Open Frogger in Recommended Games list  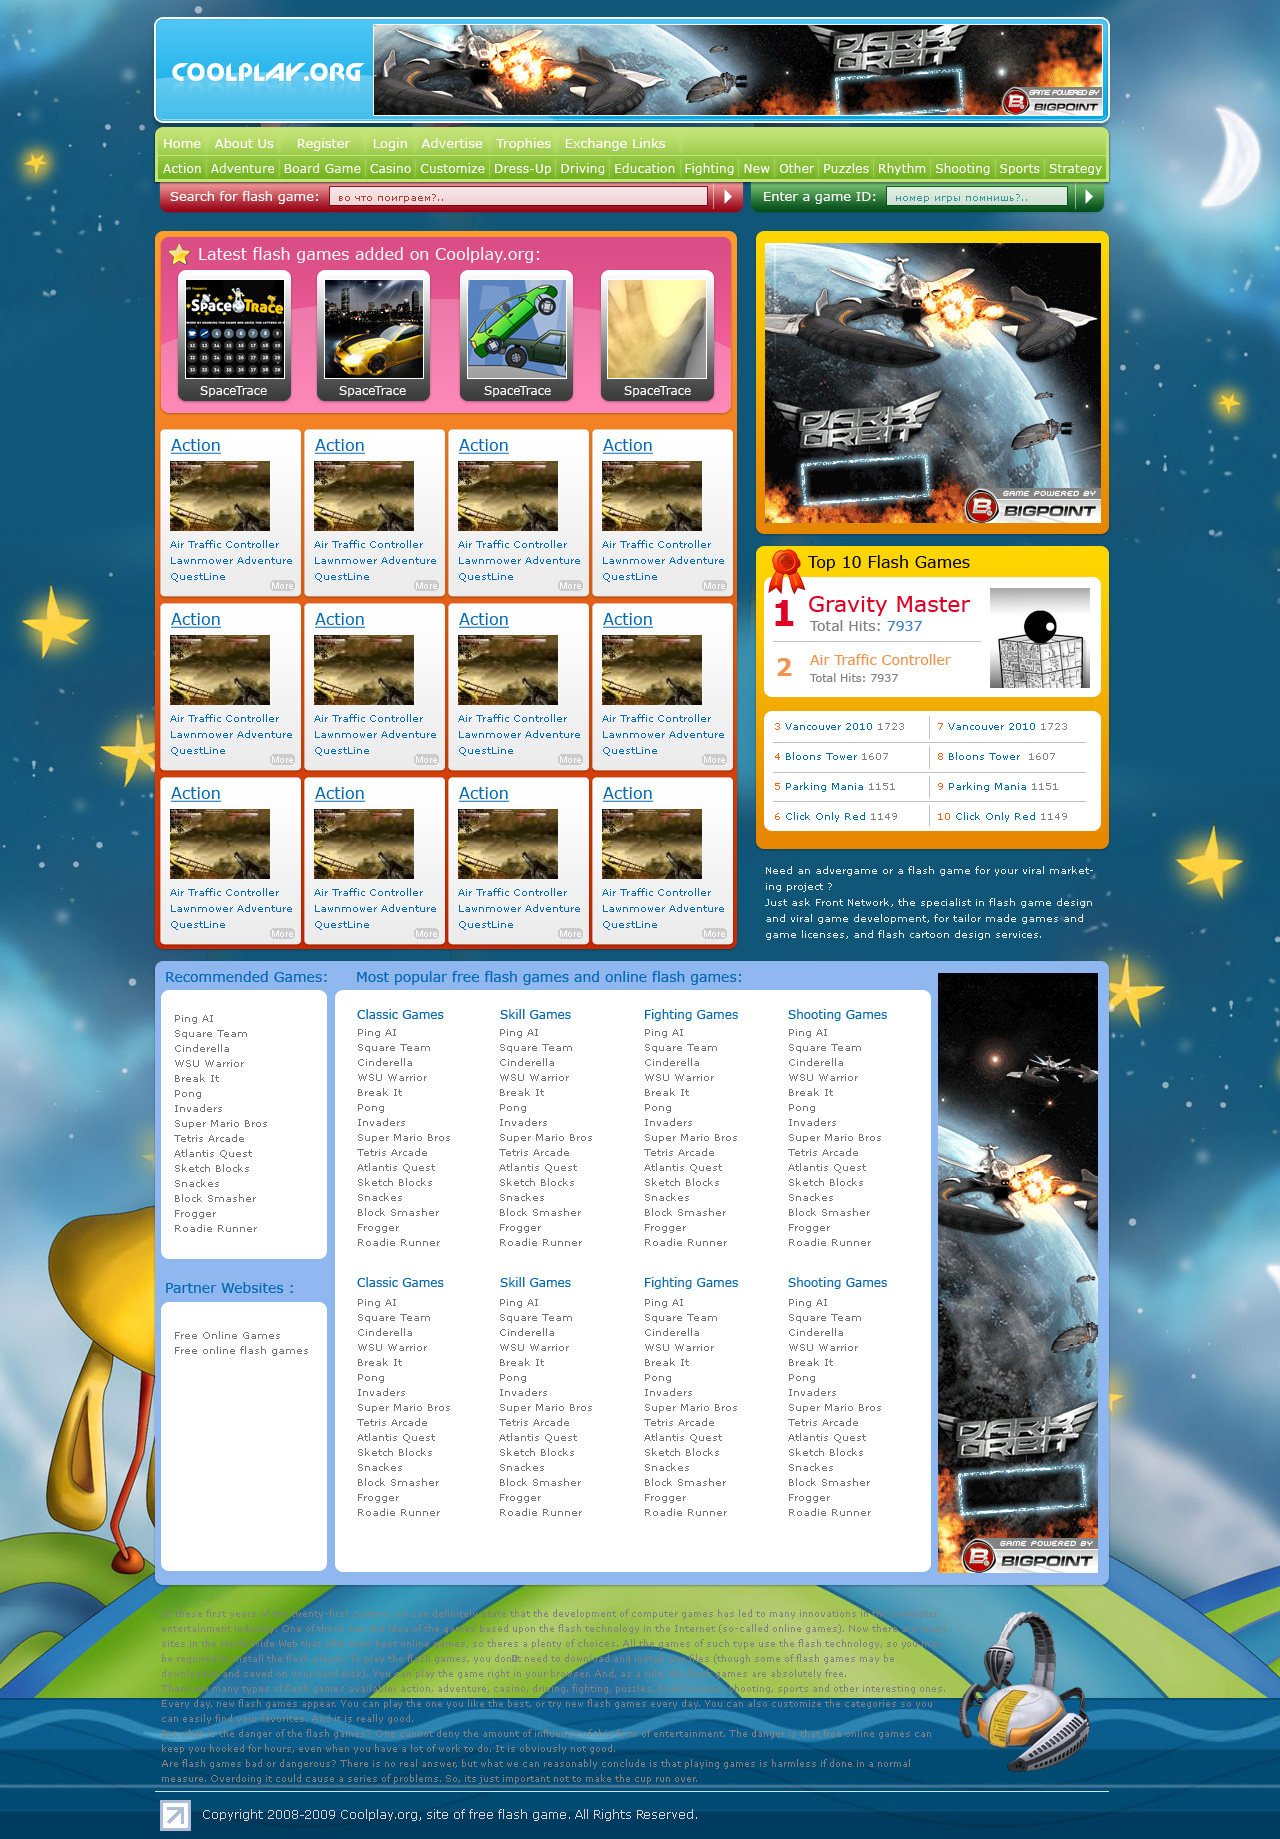click(x=195, y=1214)
